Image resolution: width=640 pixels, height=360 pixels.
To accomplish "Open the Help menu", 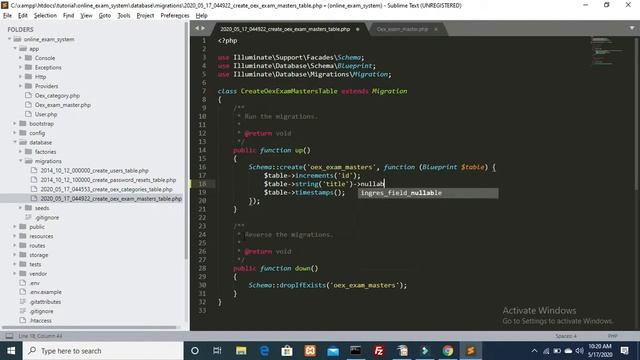I will [x=202, y=16].
